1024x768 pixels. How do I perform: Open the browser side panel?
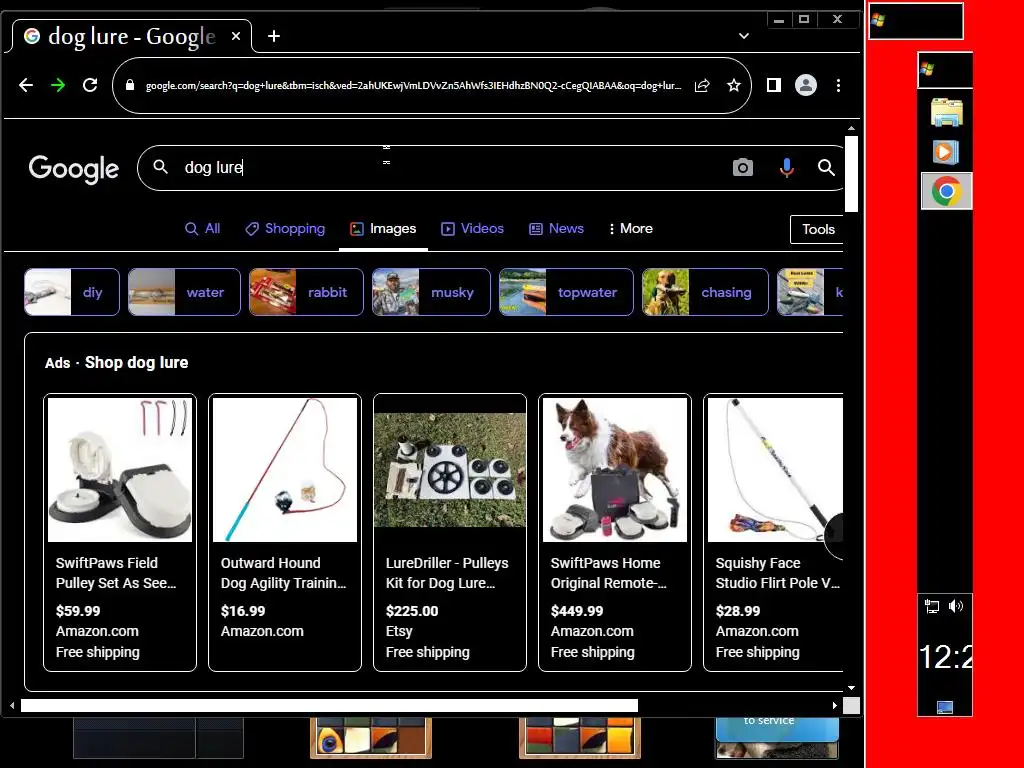coord(774,85)
